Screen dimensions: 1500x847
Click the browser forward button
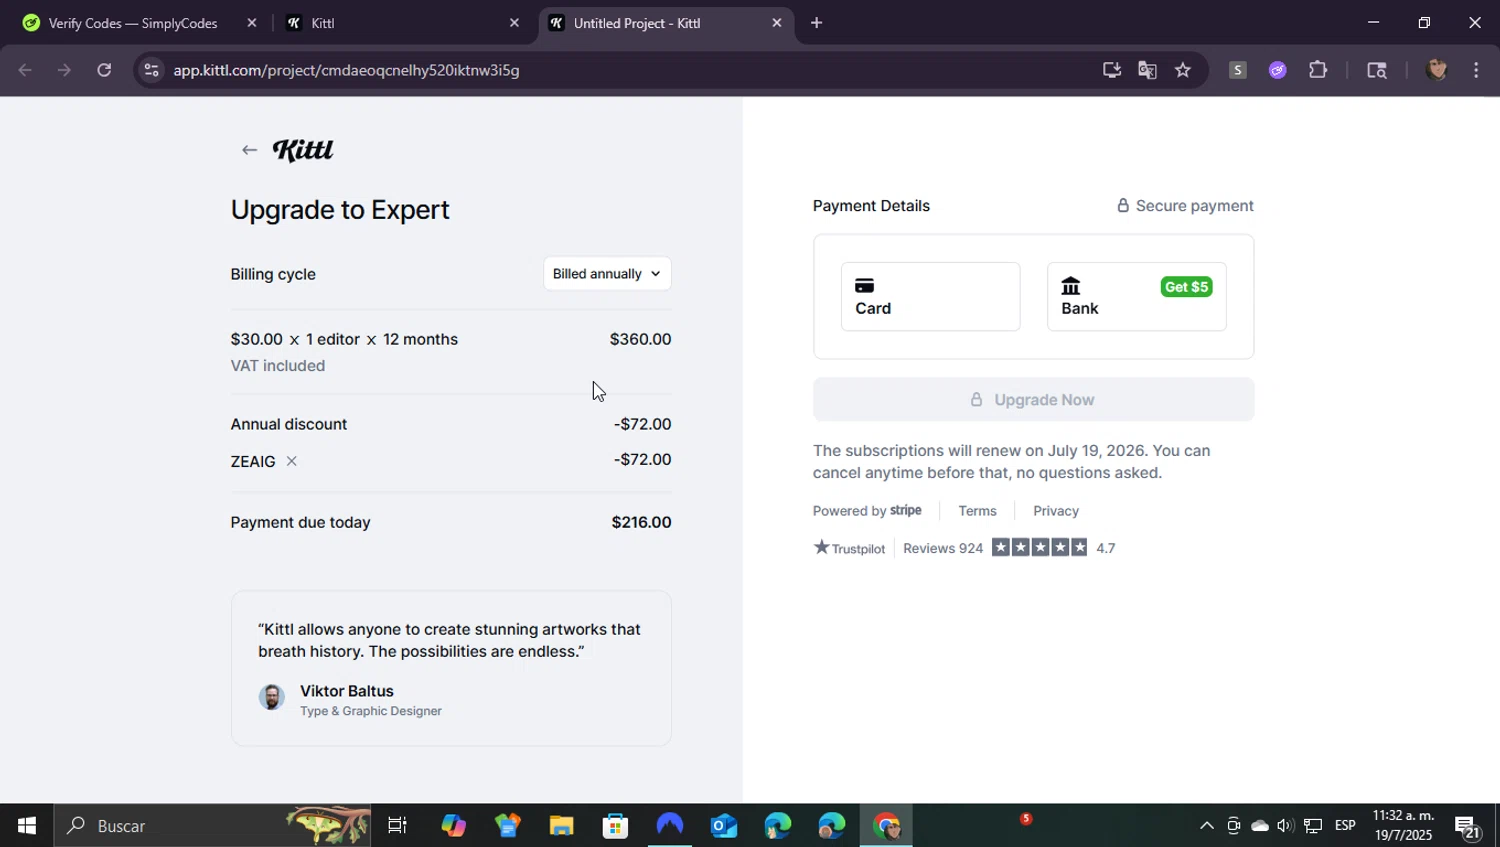[64, 70]
